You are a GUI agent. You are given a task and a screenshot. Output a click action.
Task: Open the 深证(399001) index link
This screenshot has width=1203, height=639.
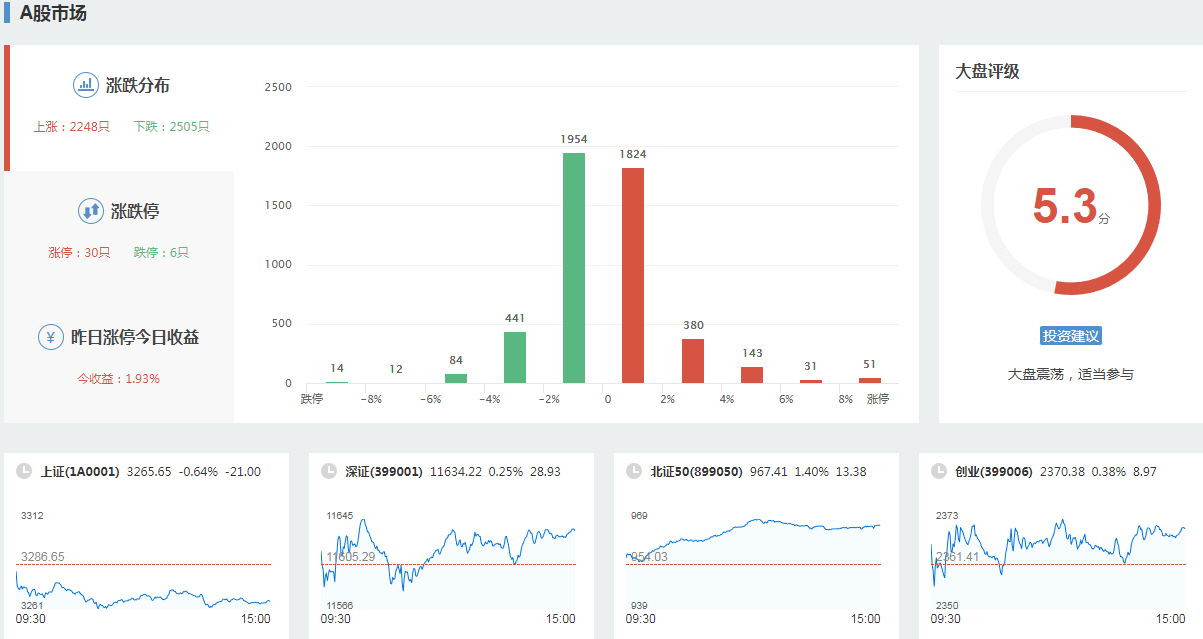pyautogui.click(x=384, y=471)
